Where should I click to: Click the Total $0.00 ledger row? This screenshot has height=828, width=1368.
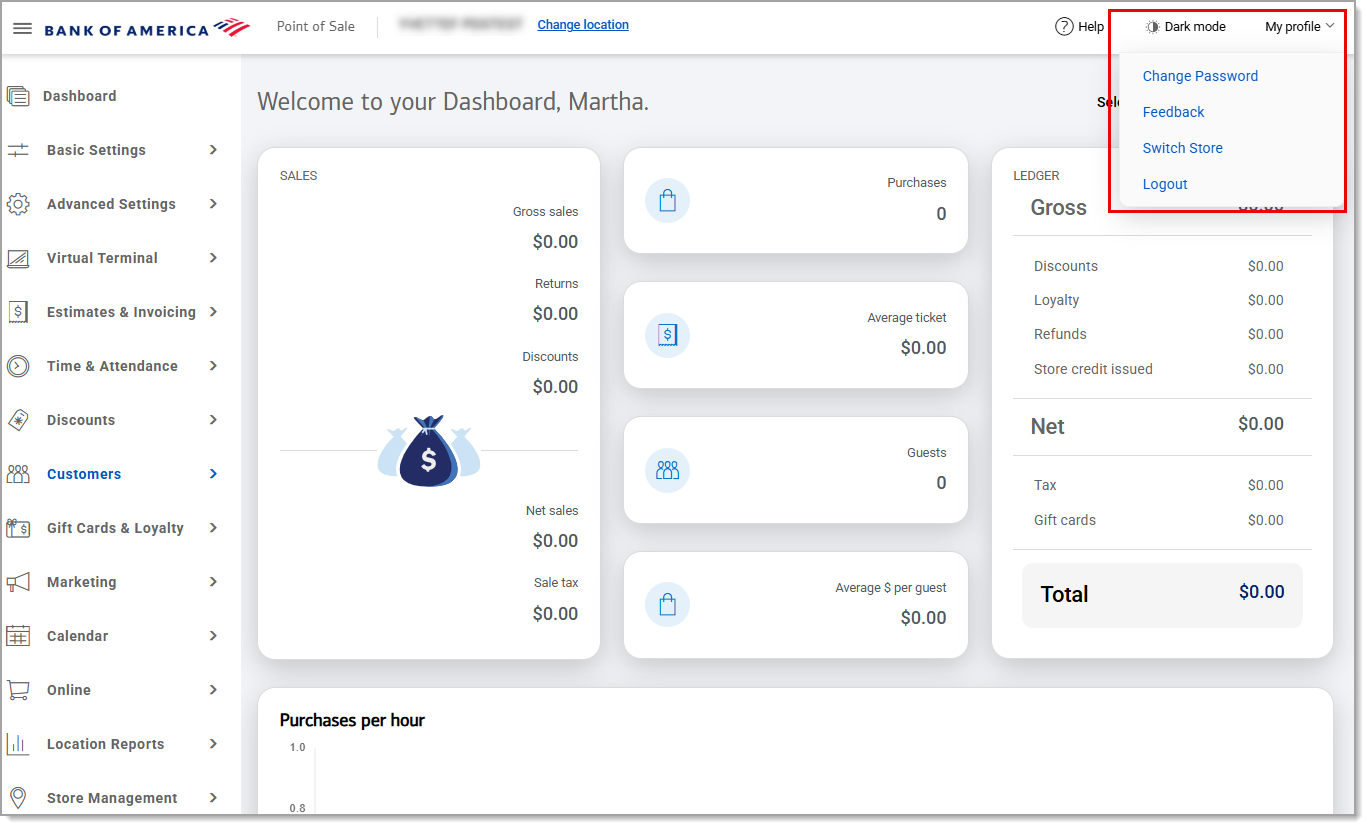1162,595
